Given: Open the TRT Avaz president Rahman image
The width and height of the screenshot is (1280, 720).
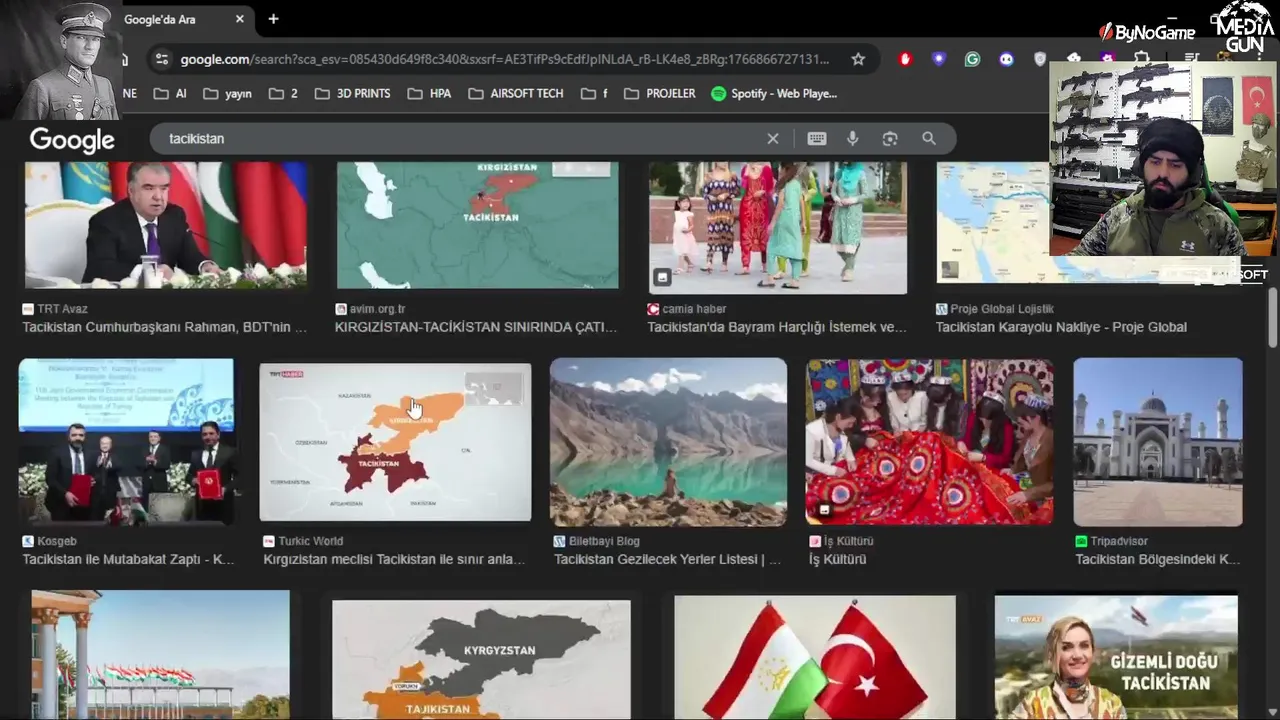Looking at the screenshot, I should (166, 226).
